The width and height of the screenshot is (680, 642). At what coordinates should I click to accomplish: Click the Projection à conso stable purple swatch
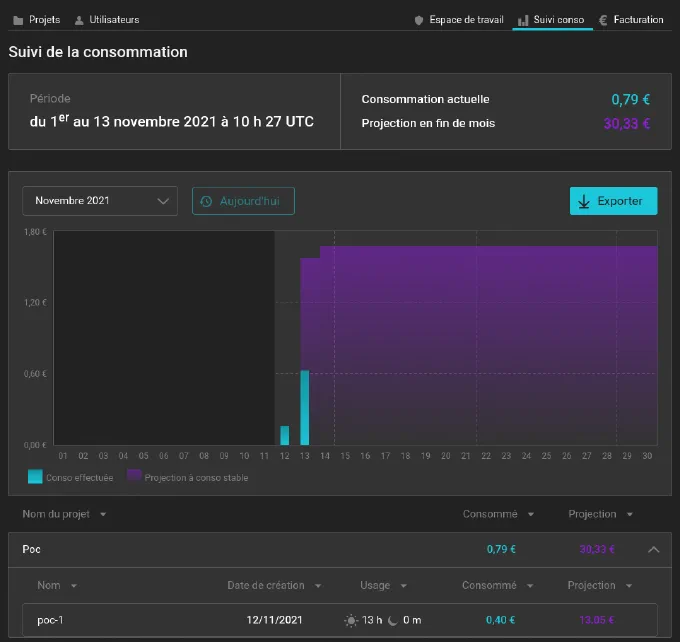tap(134, 475)
